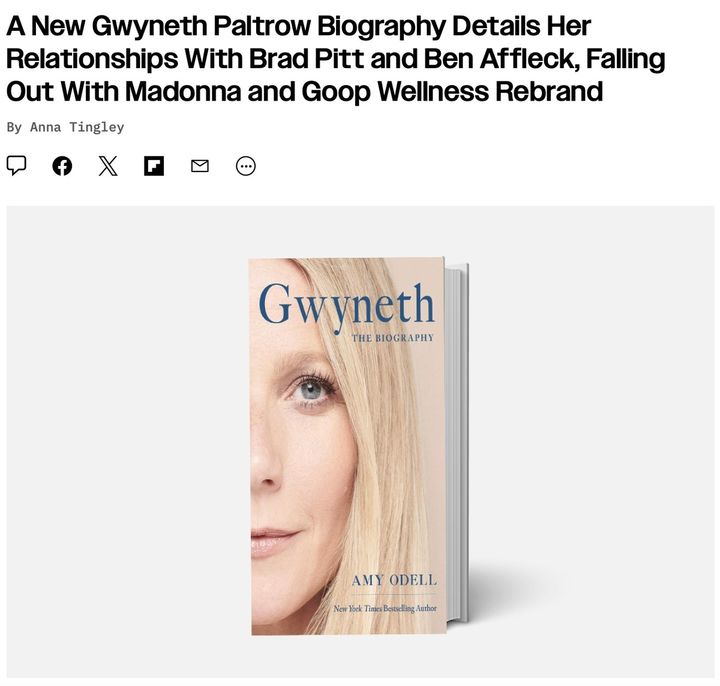Image resolution: width=720 pixels, height=686 pixels.
Task: Open Anna Tingley's author page
Action: [77, 127]
